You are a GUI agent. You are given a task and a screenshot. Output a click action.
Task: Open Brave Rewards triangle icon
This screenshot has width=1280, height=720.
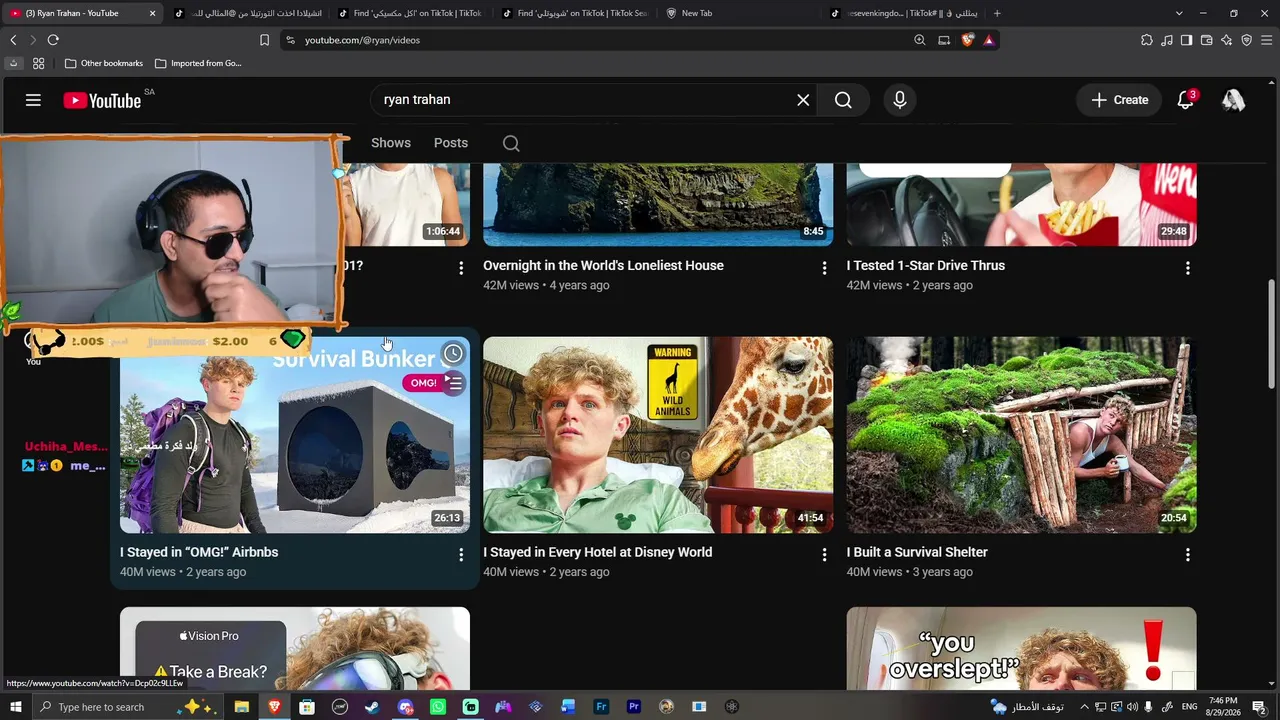point(989,40)
